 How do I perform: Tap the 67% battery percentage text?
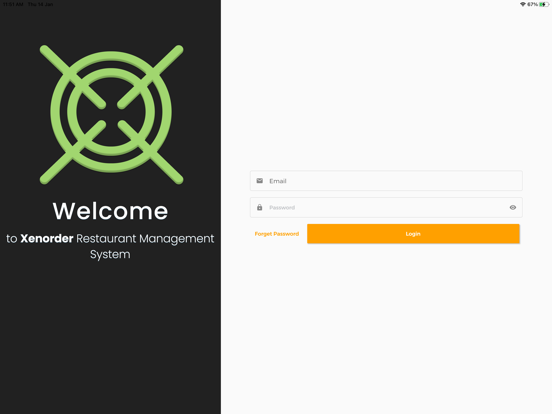[x=532, y=4]
